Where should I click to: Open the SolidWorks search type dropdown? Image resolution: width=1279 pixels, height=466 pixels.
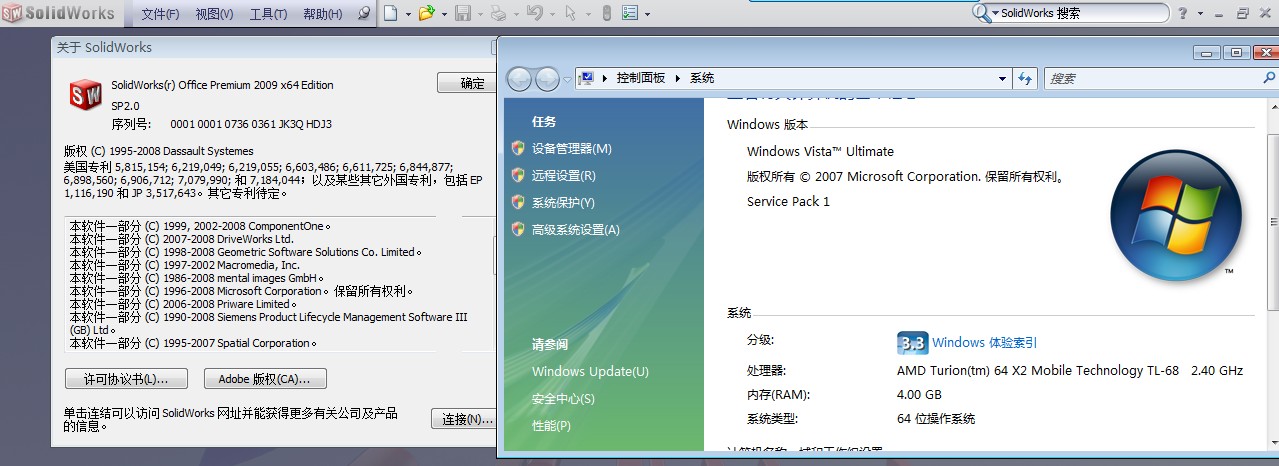tap(995, 14)
